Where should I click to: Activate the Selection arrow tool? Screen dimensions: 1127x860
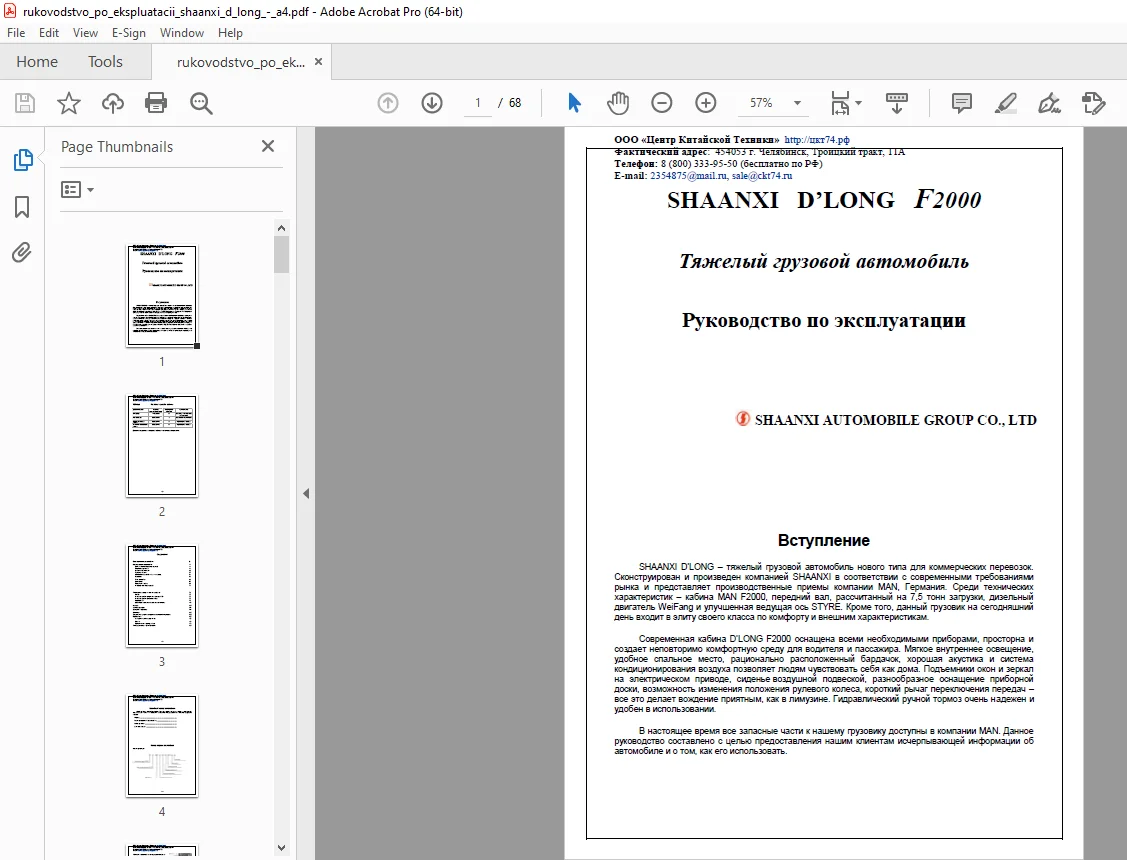(574, 103)
